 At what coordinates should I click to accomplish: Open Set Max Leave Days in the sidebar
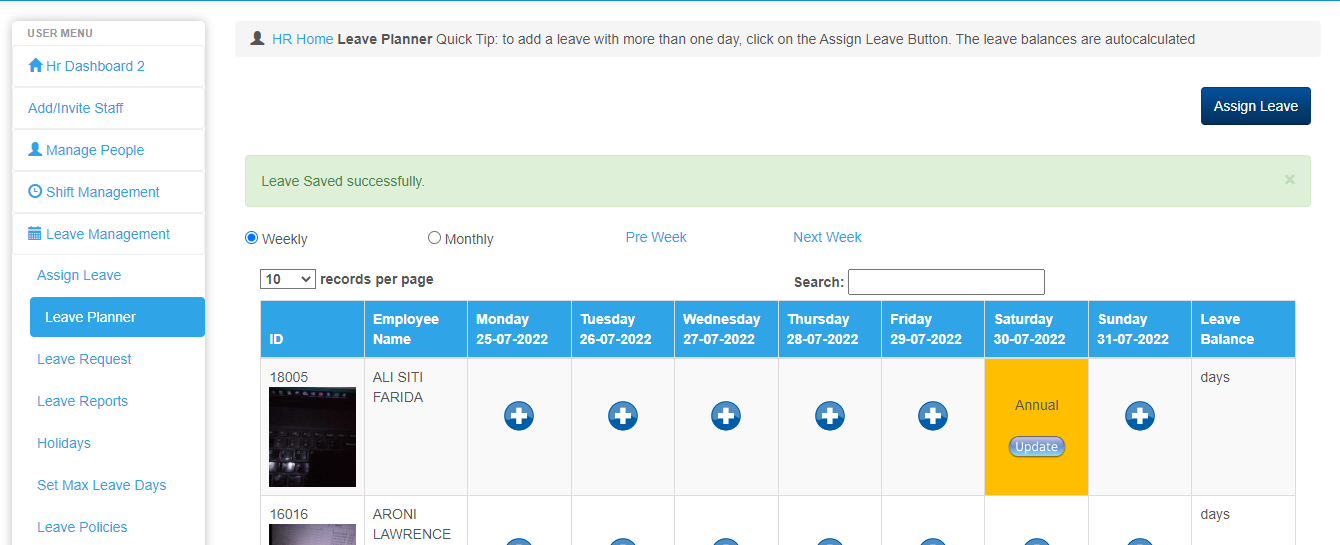pos(102,485)
